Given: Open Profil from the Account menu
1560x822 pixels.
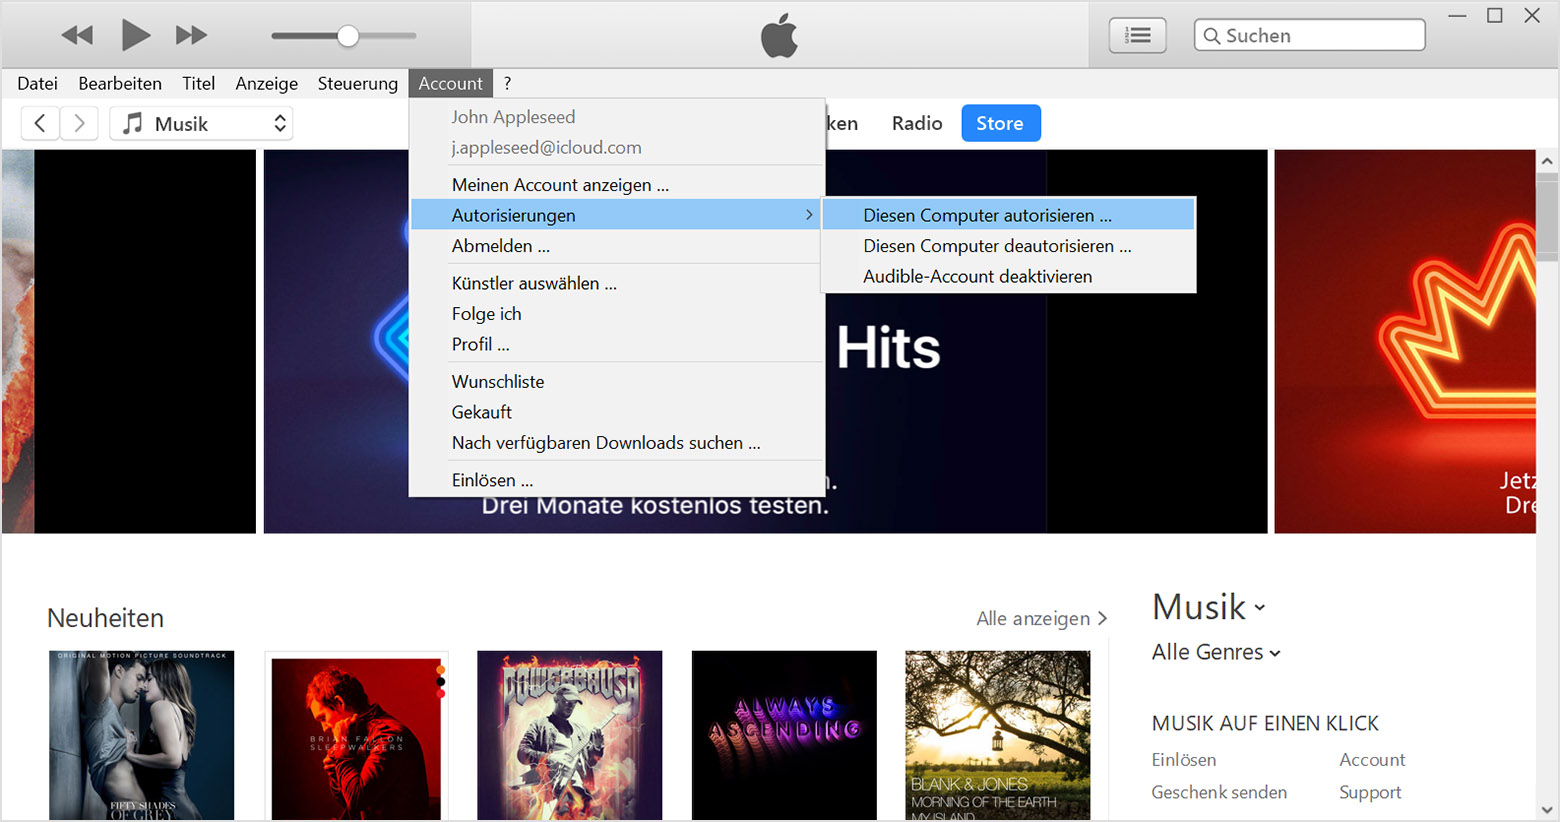Looking at the screenshot, I should [x=617, y=344].
